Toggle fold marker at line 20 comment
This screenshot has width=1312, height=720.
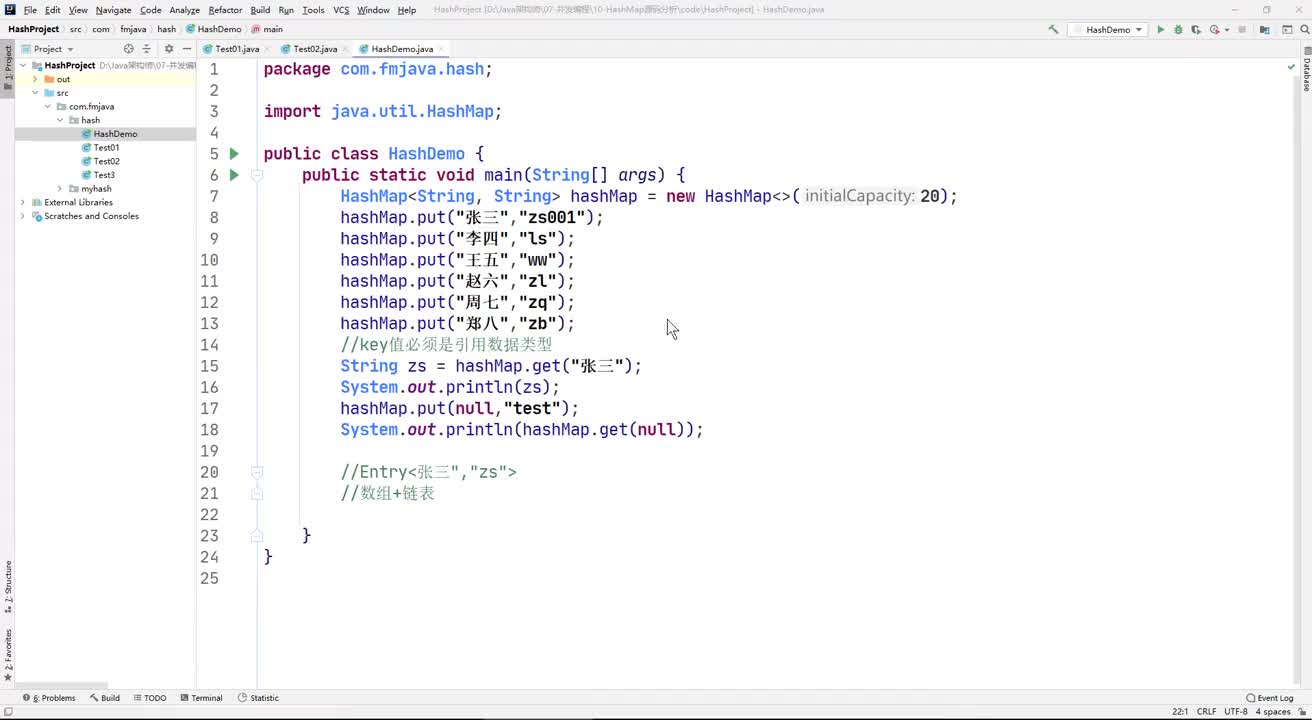[257, 472]
